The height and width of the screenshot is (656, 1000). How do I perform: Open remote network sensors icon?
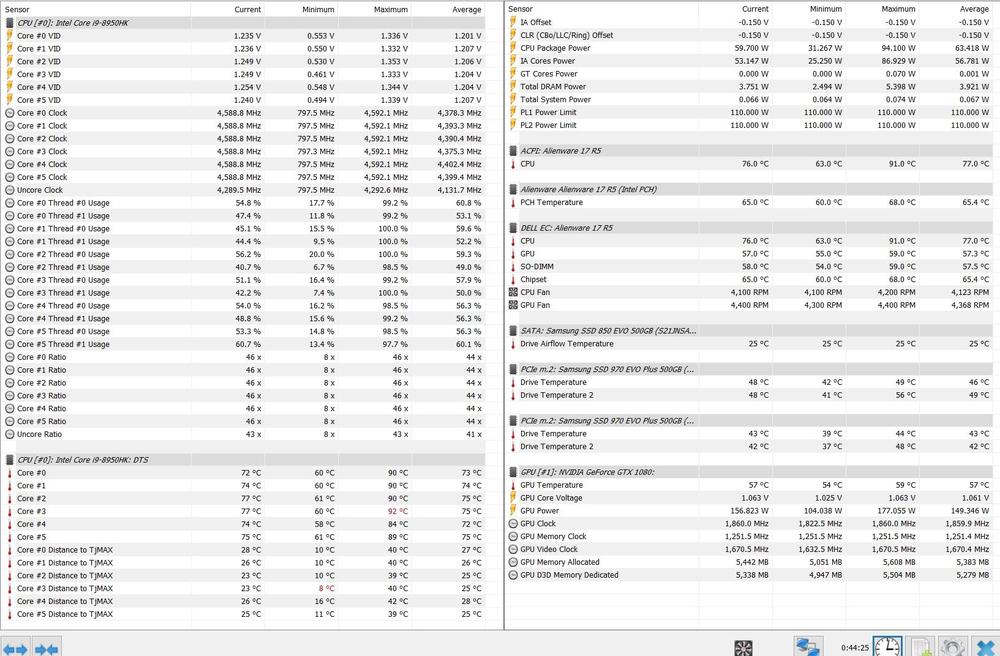[x=808, y=648]
